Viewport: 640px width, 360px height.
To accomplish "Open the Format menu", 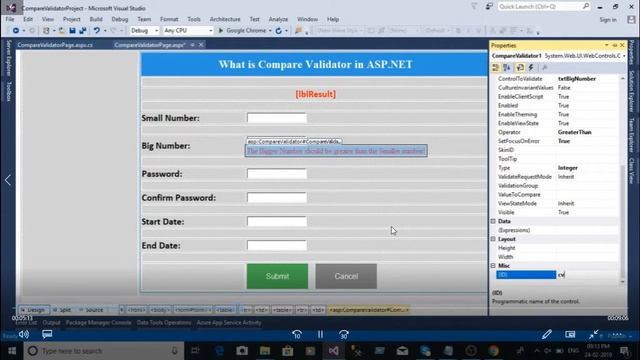I will [x=169, y=19].
